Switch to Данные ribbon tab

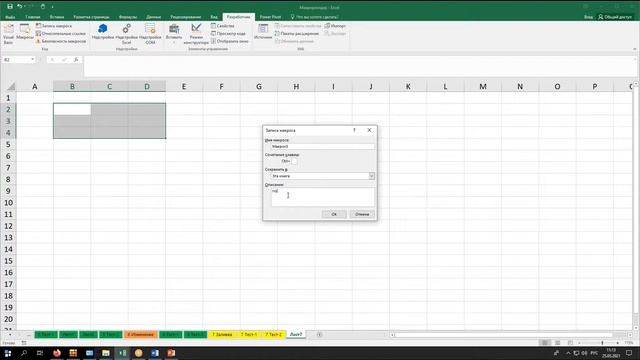click(153, 17)
